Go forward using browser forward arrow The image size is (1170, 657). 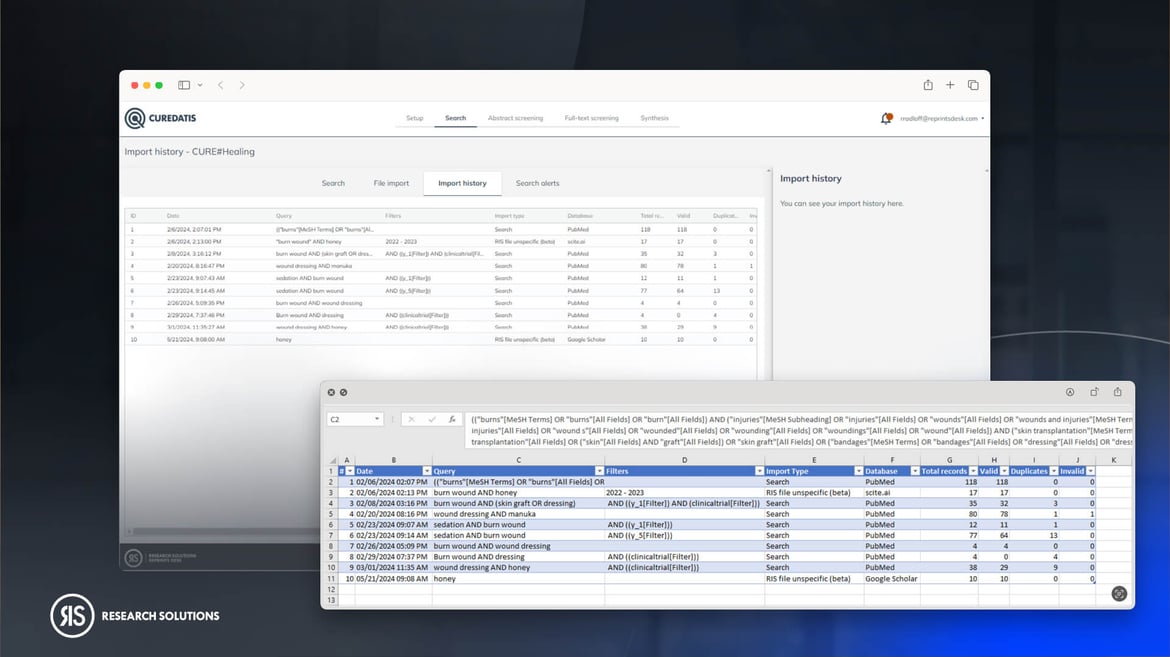tap(242, 85)
